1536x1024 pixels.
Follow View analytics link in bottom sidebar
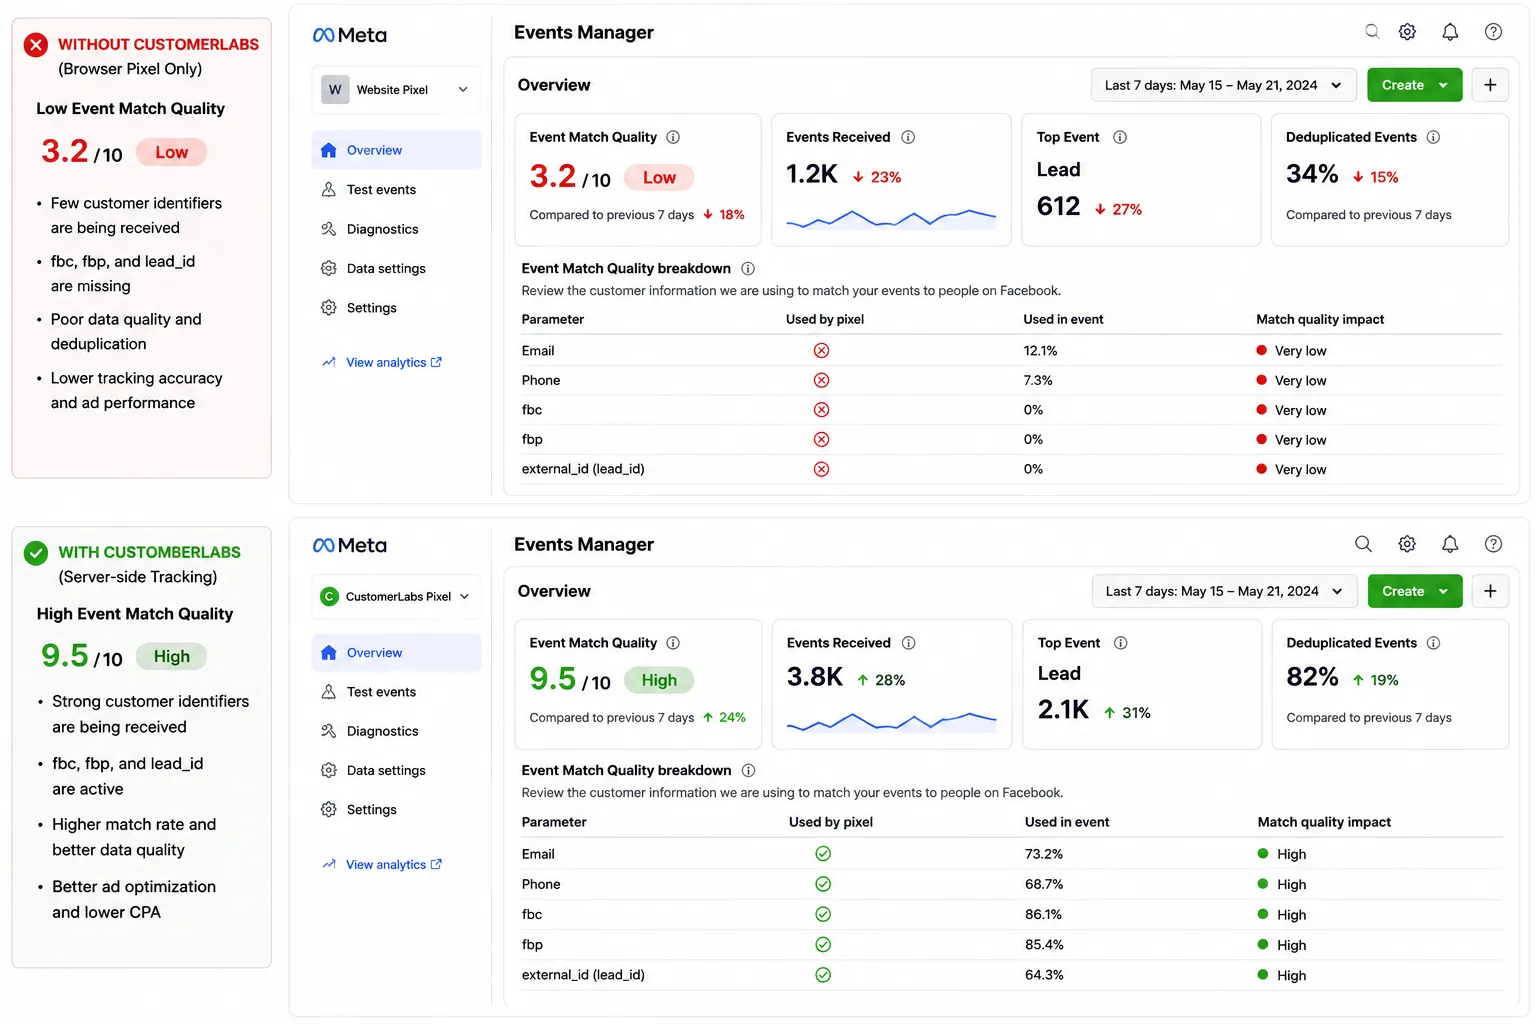(382, 865)
